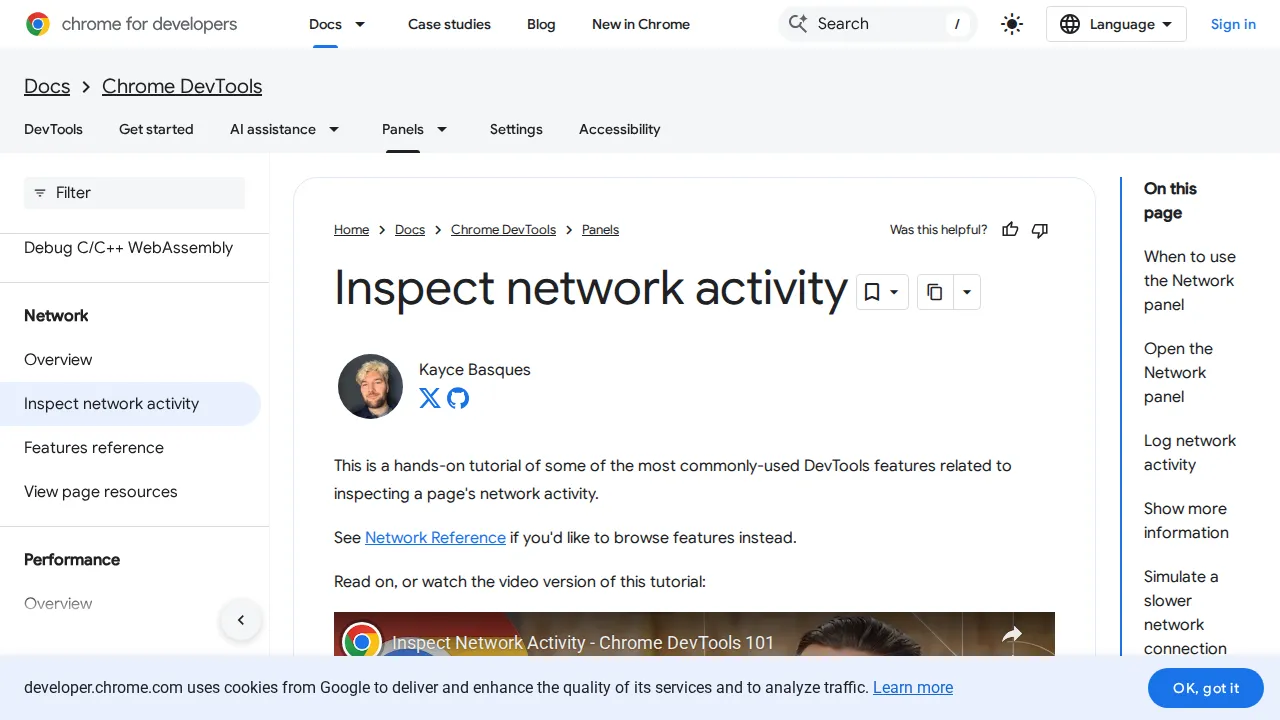Toggle the light/dark theme sun icon
This screenshot has width=1280, height=720.
[1011, 24]
